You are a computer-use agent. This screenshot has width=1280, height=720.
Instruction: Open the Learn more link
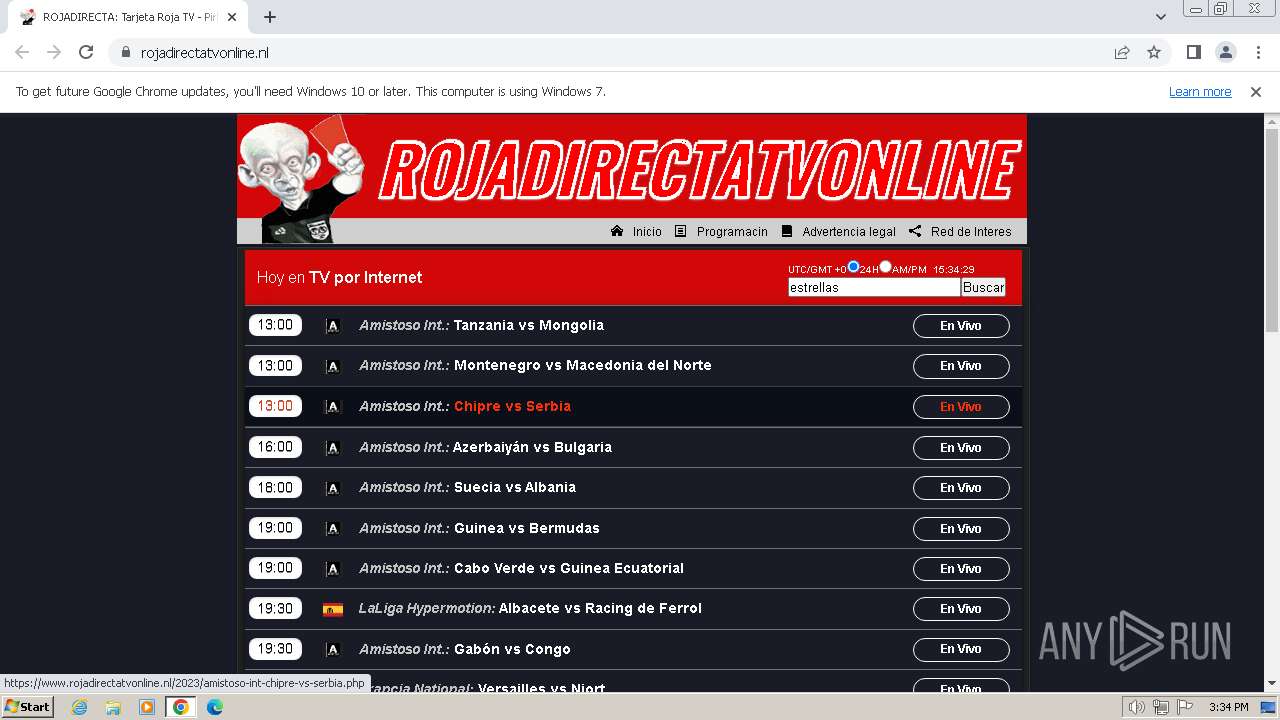click(1200, 91)
